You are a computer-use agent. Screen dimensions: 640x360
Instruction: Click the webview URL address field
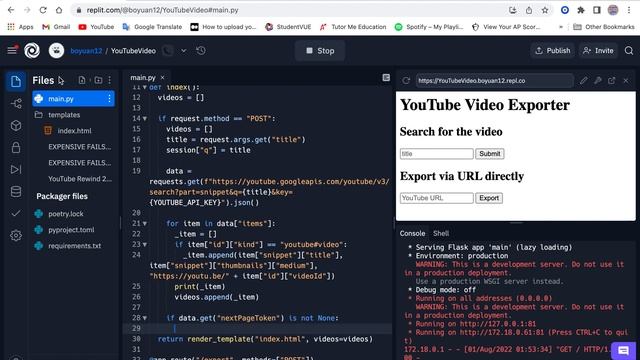tap(494, 81)
